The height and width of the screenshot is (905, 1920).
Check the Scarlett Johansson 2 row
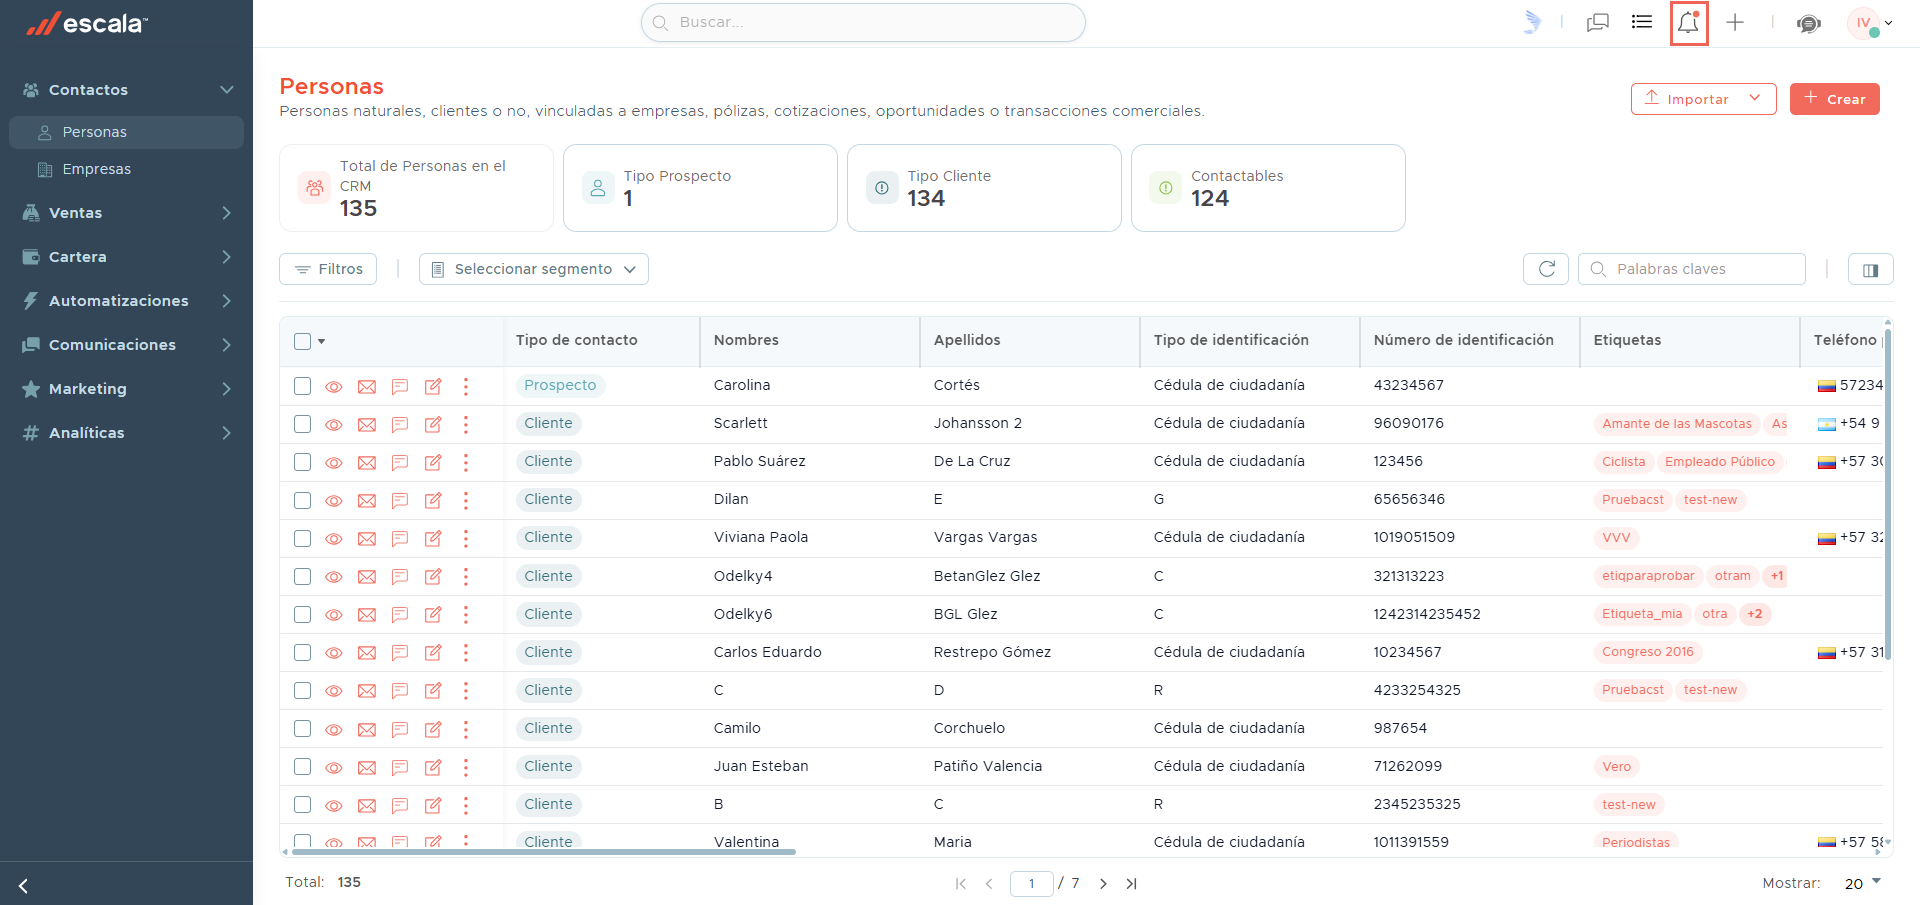pos(303,424)
